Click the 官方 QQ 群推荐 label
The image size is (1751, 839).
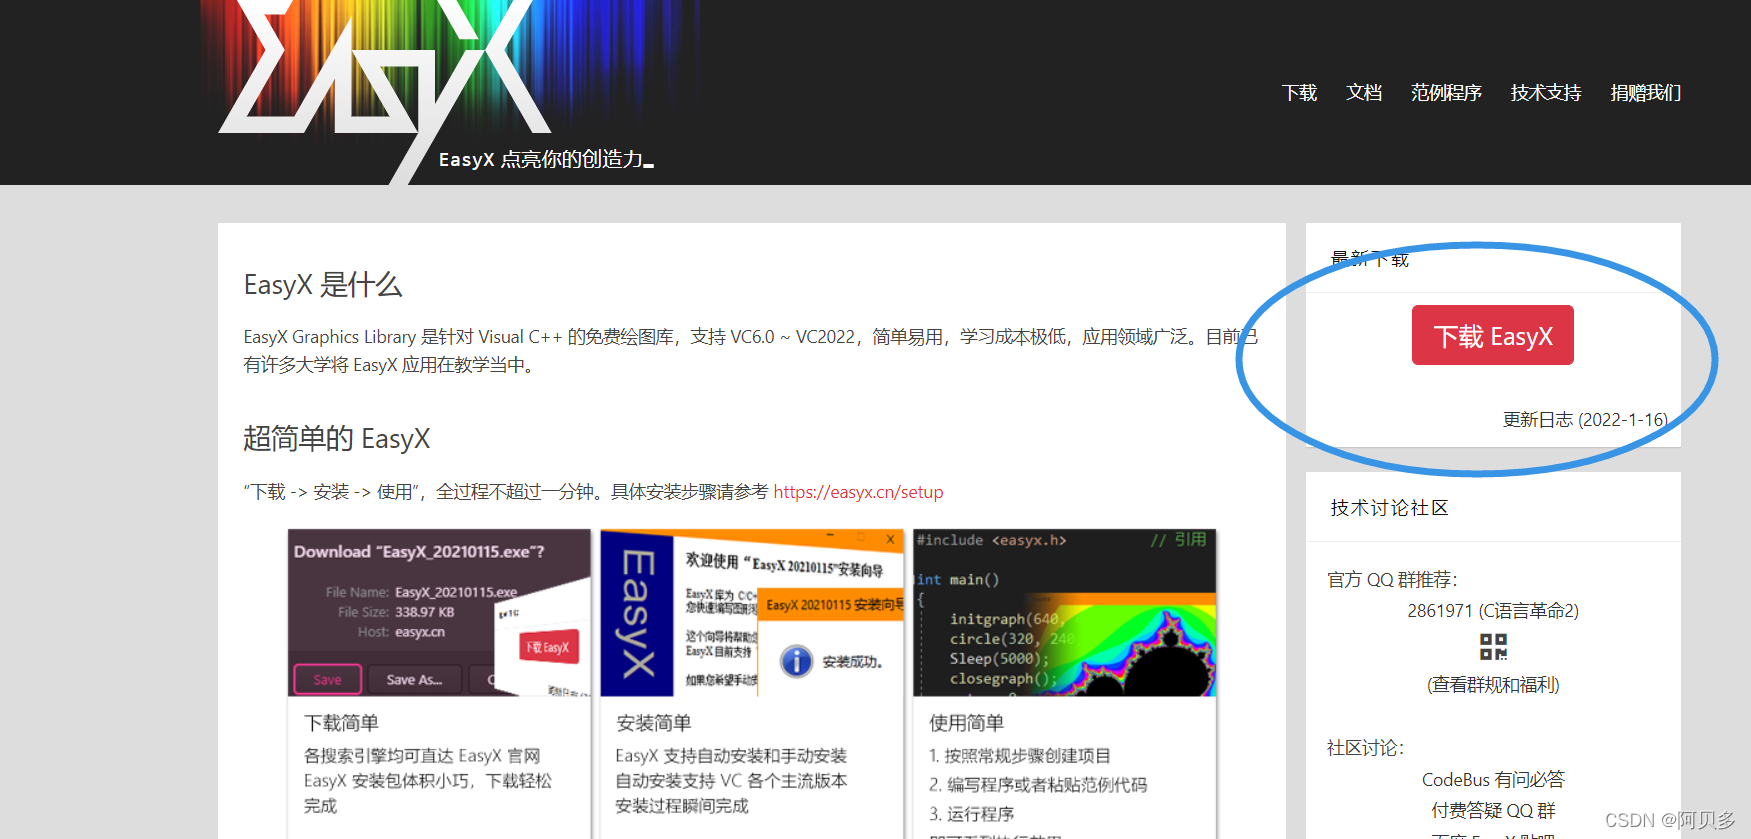tap(1392, 580)
